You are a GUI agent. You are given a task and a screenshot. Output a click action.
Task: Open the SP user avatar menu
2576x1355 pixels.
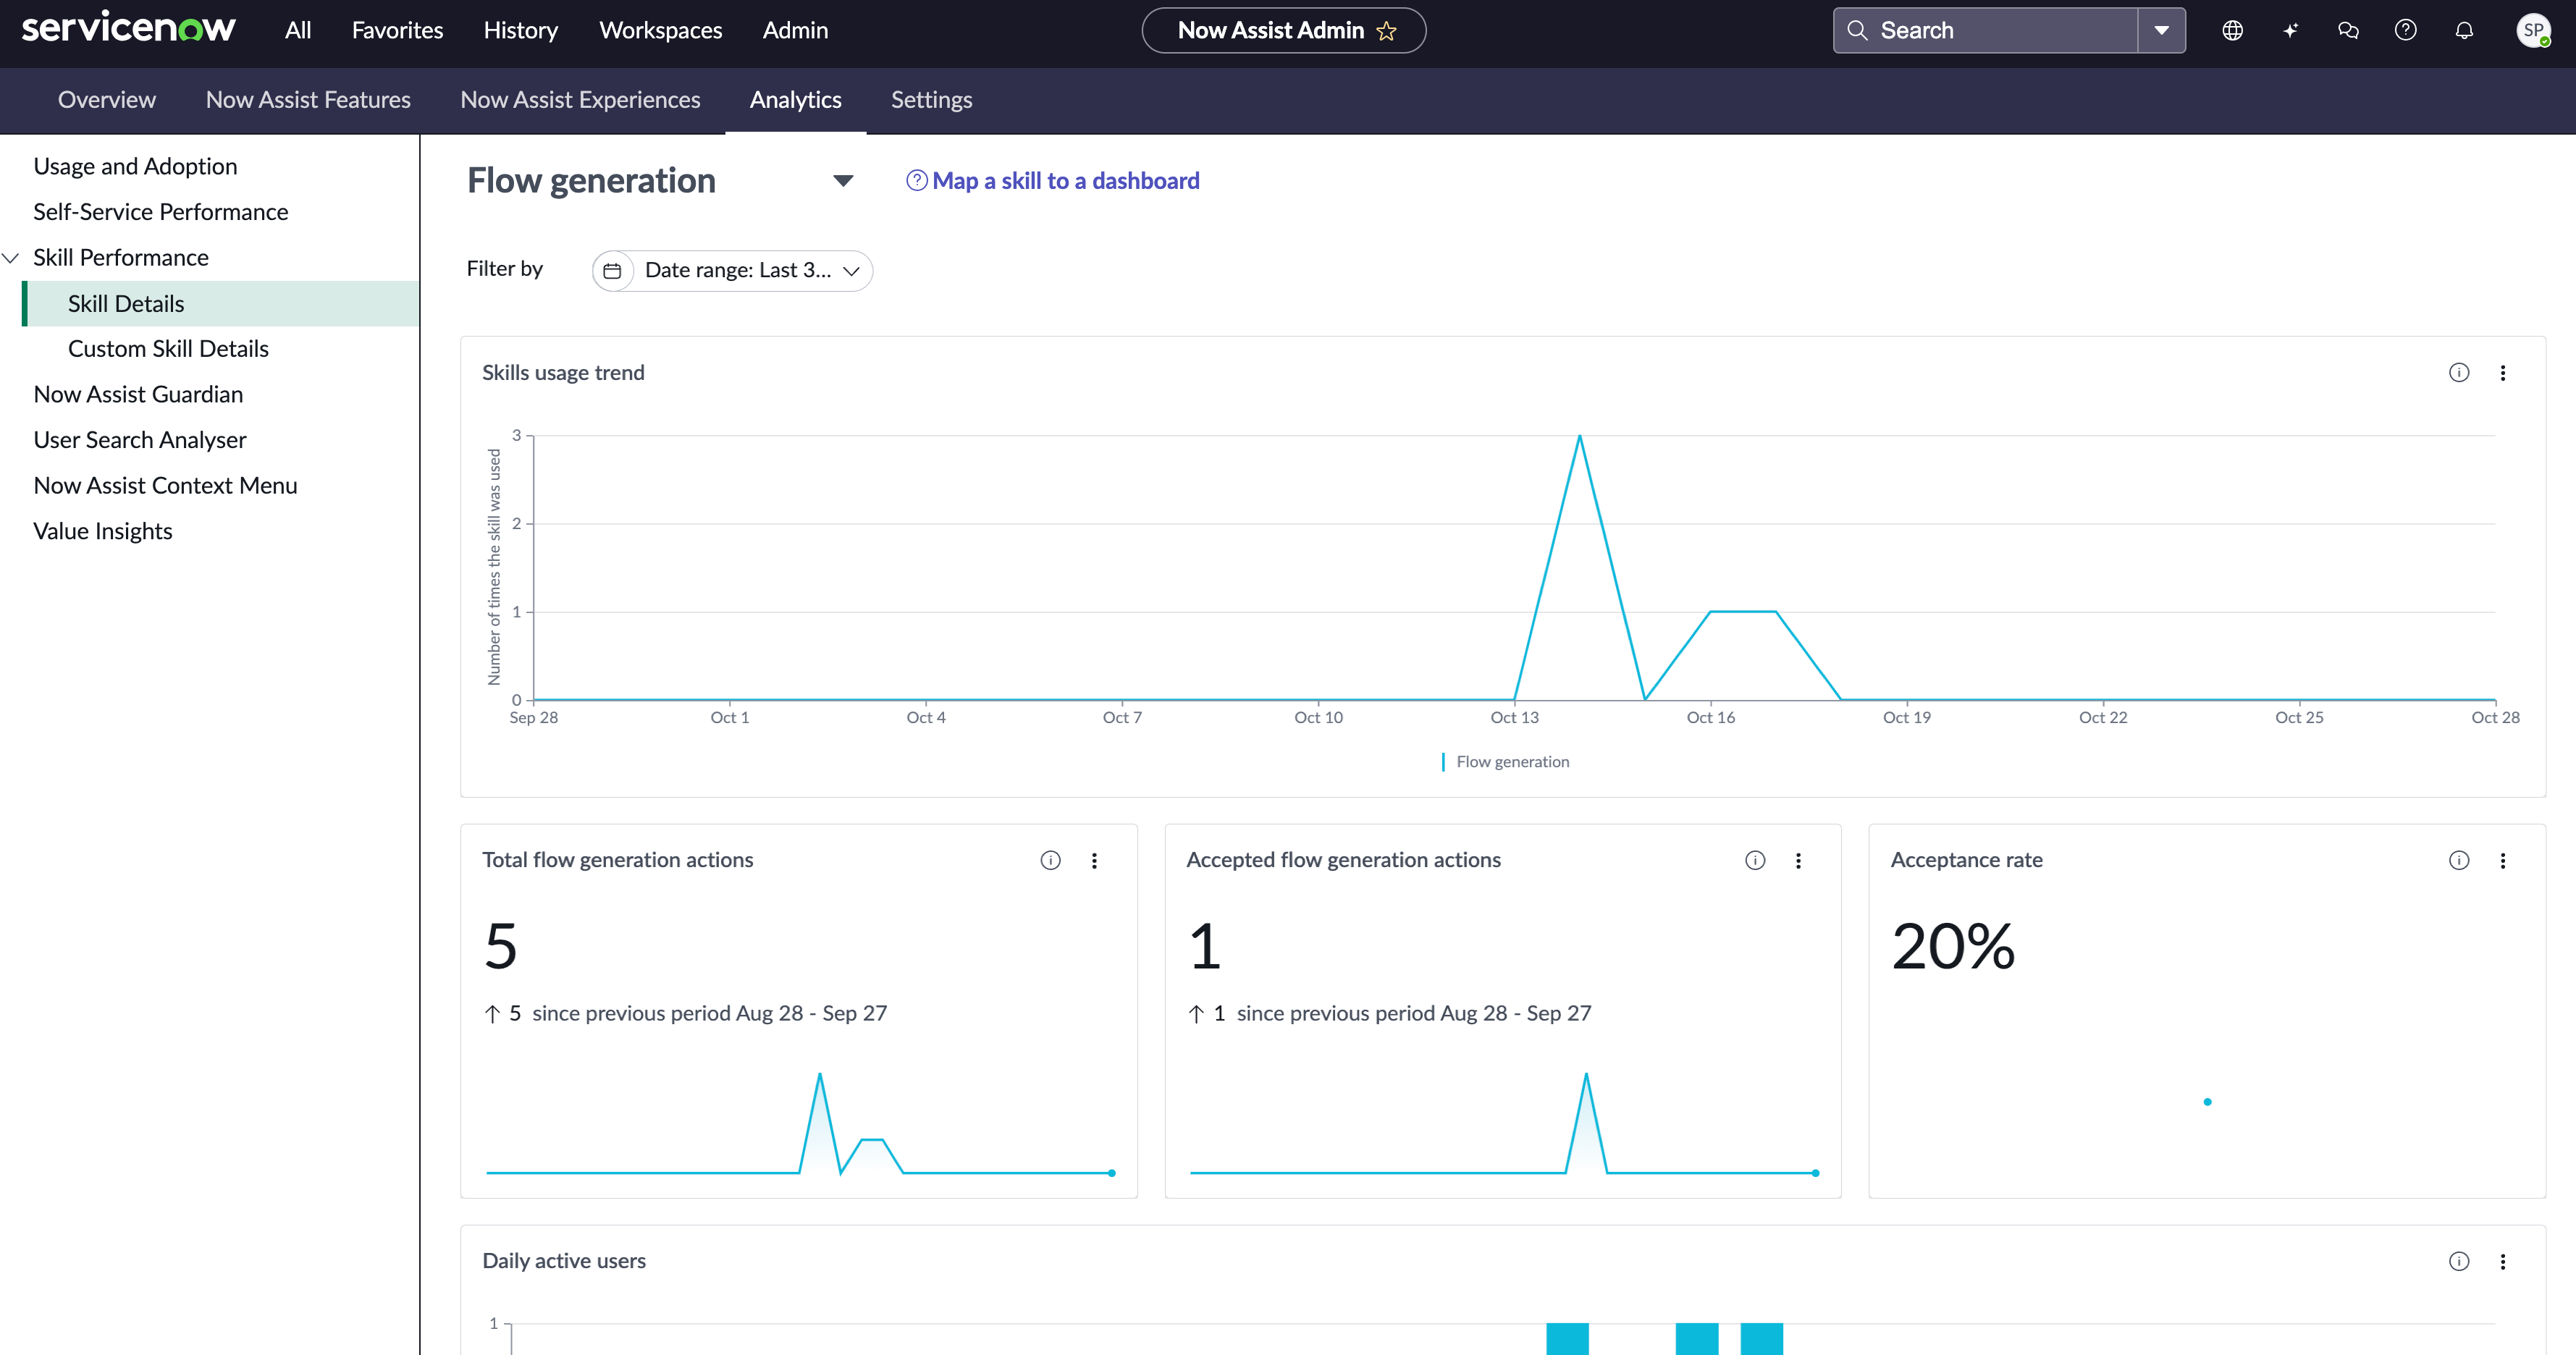pos(2533,30)
